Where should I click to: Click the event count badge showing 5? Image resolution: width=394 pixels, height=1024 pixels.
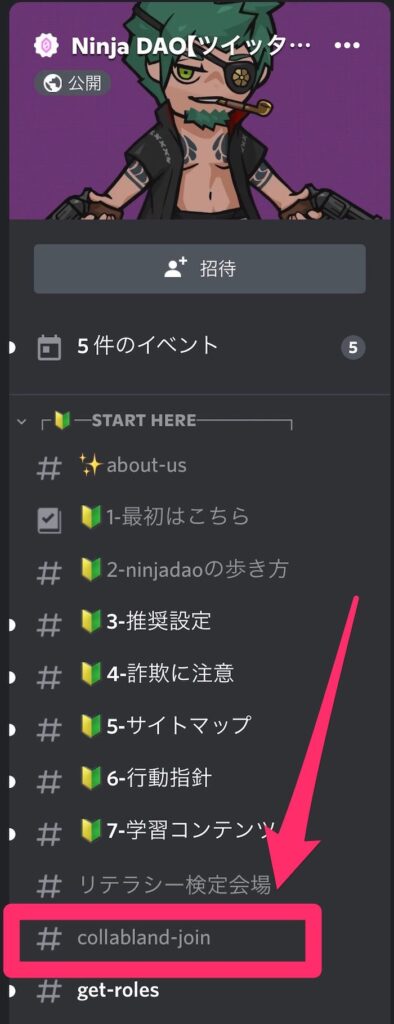coord(353,347)
